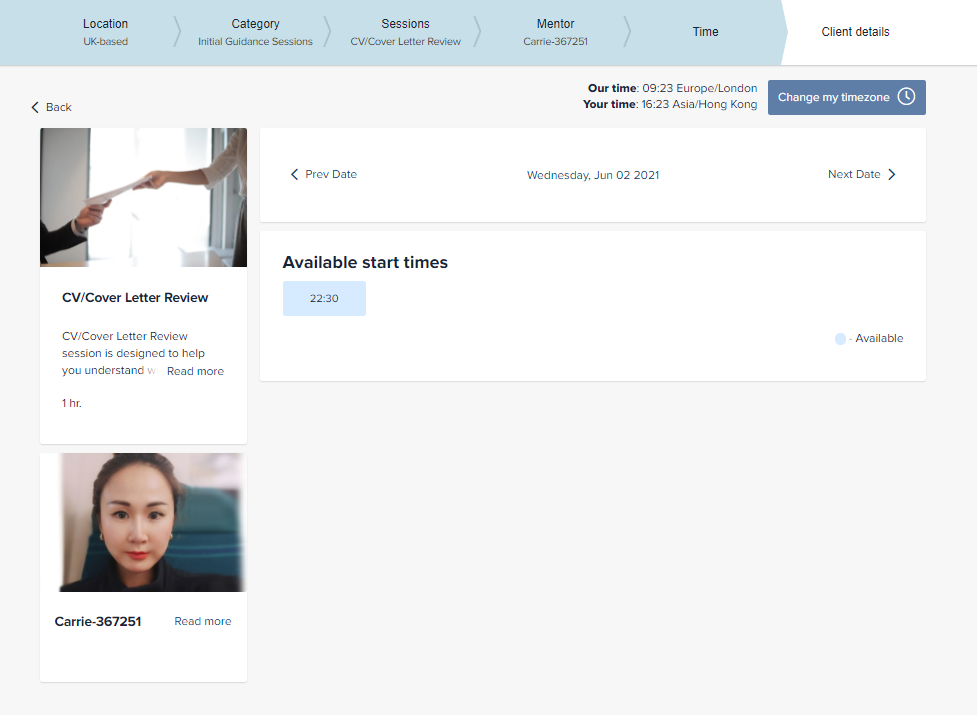The width and height of the screenshot is (977, 715).
Task: Select the Mentor step Carrie-367251
Action: (555, 32)
